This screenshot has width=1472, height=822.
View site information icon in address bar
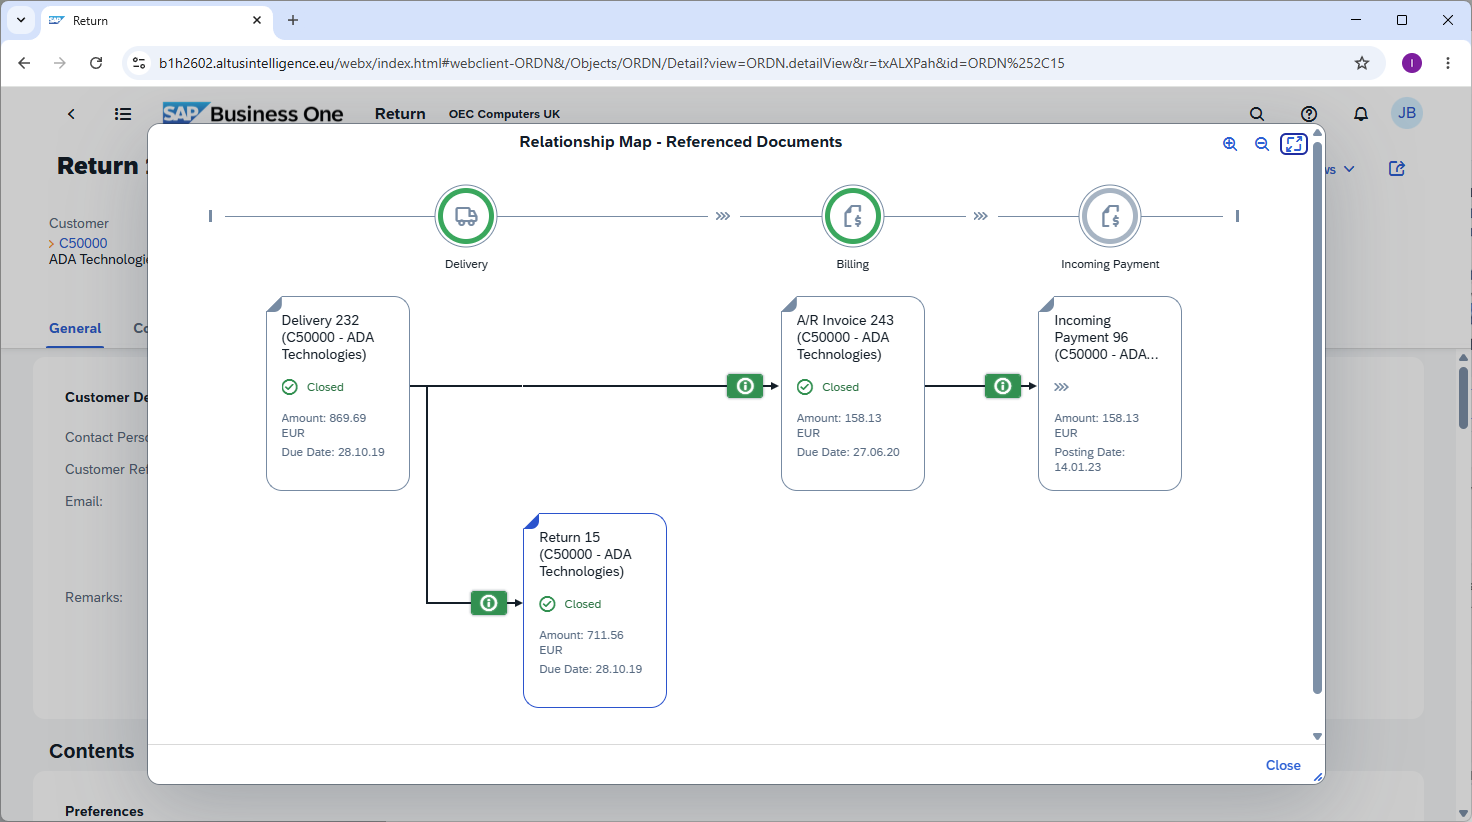[139, 63]
